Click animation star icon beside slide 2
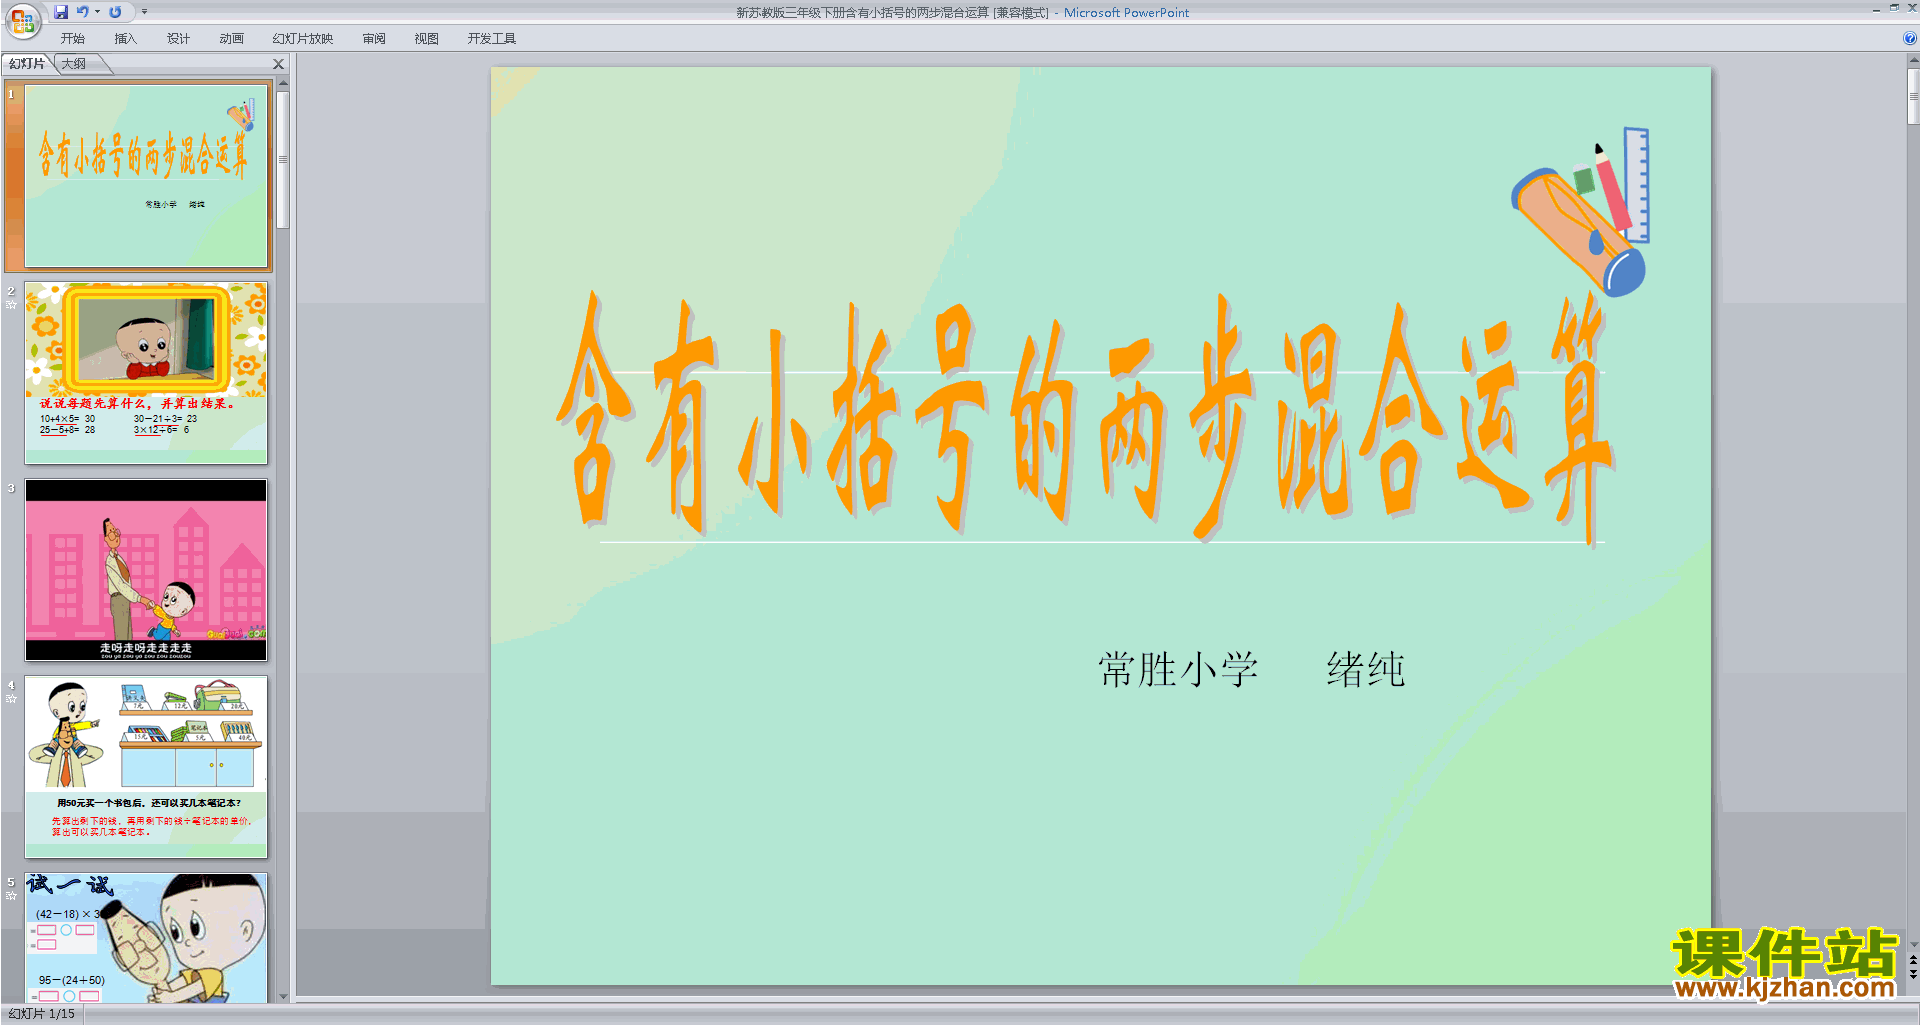This screenshot has height=1025, width=1920. coord(11,304)
